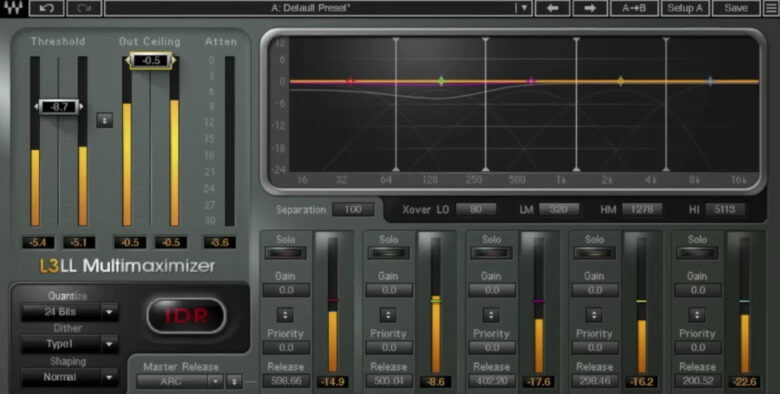Viewport: 780px width, 394px height.
Task: Click the third crossover line near 1k
Action: tap(576, 104)
